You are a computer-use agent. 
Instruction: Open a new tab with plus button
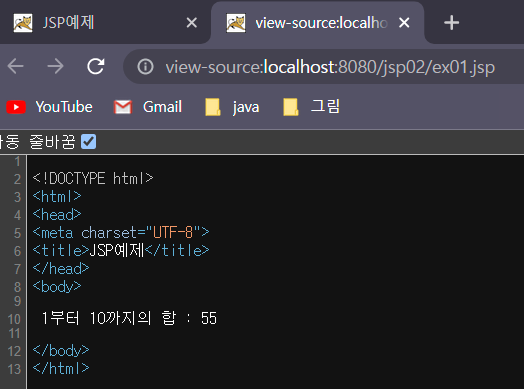(x=451, y=23)
